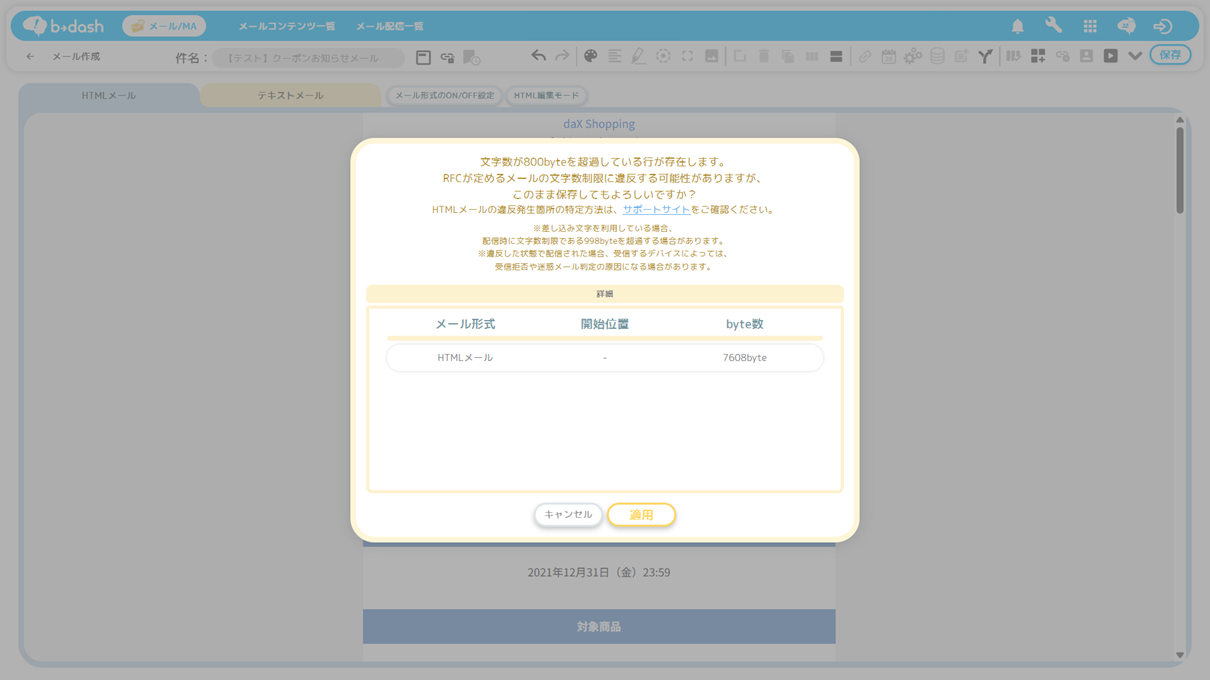Viewport: 1210px width, 680px height.
Task: Open the apps grid menu
Action: tap(1090, 26)
